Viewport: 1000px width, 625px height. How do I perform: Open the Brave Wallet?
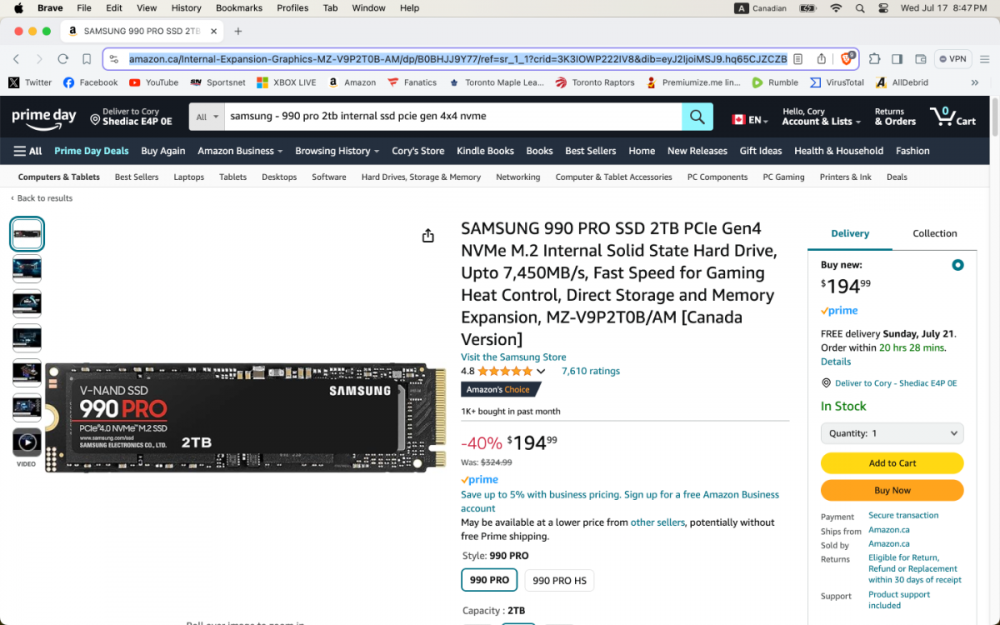click(921, 59)
